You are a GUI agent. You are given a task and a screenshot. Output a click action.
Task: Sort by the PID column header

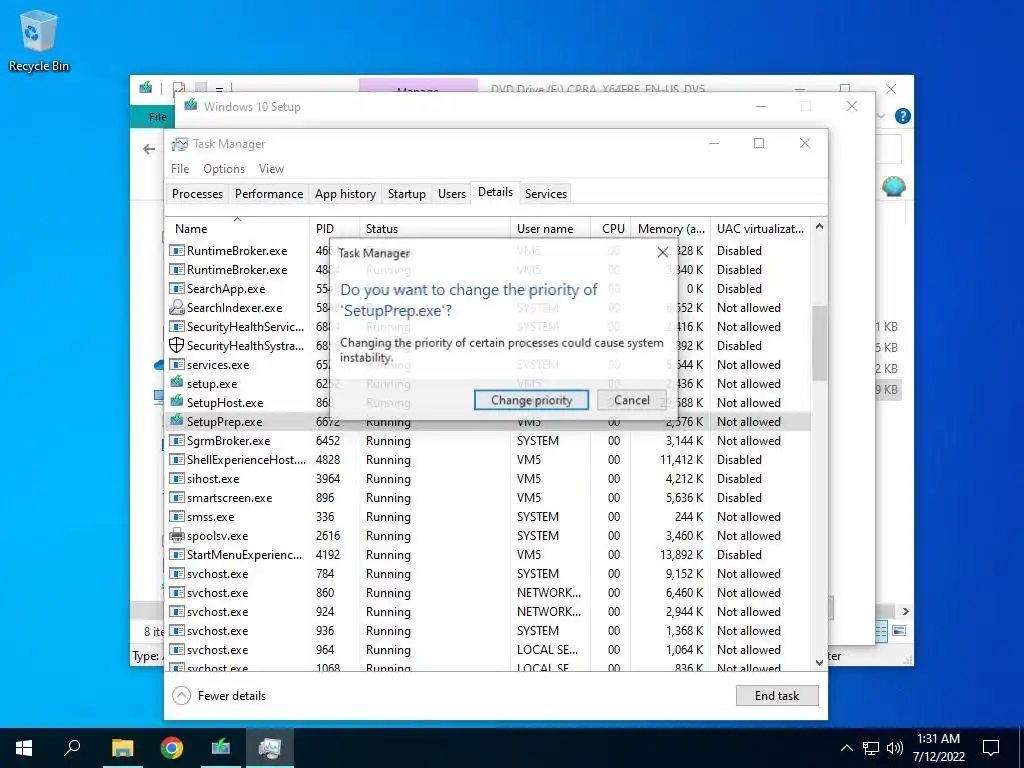point(334,229)
